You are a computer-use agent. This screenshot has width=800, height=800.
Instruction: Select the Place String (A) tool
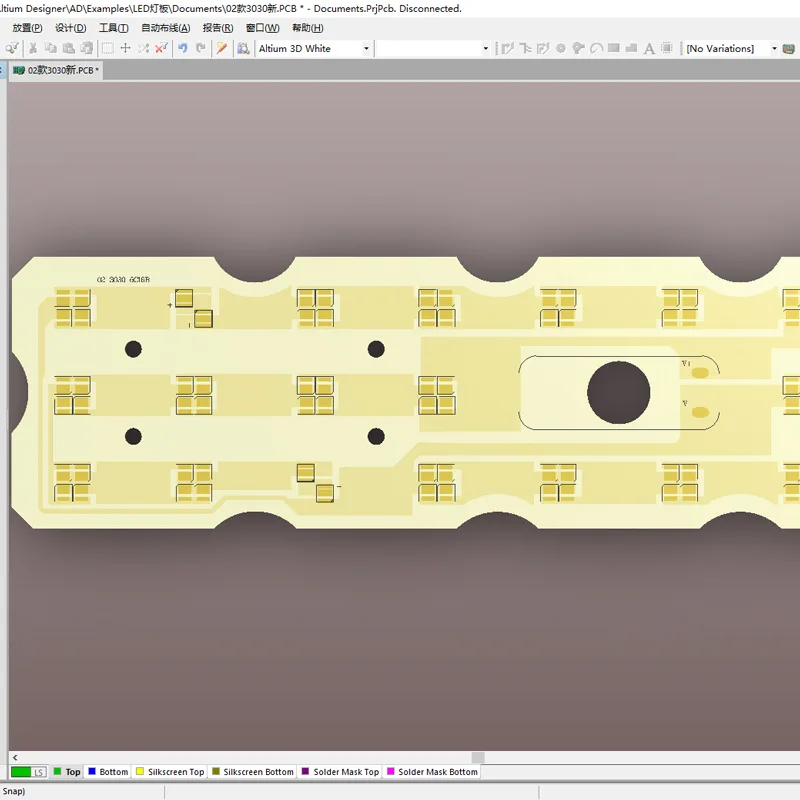pyautogui.click(x=650, y=48)
